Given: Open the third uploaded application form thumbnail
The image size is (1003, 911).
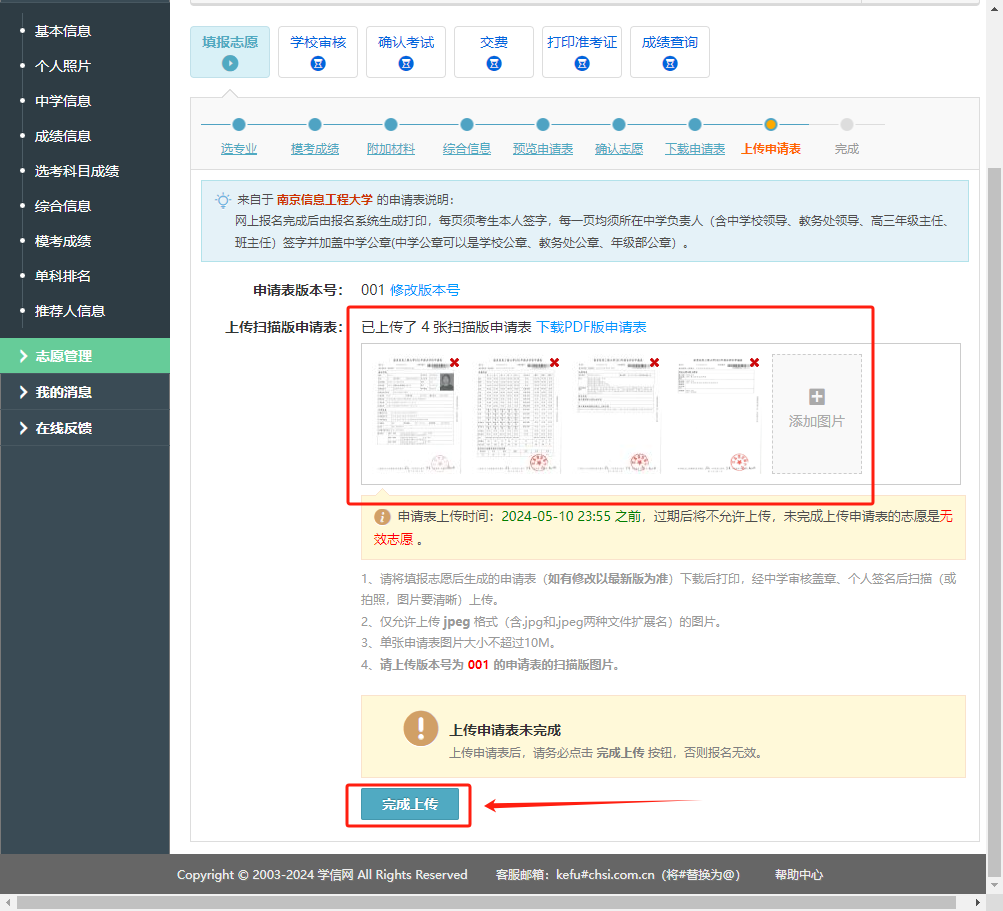Looking at the screenshot, I should point(617,416).
